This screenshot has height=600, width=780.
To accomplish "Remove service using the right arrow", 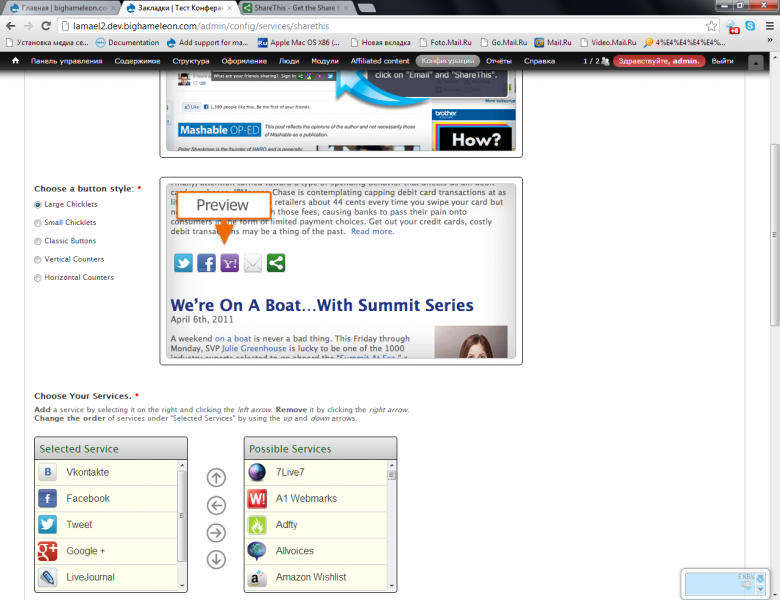I will [216, 533].
